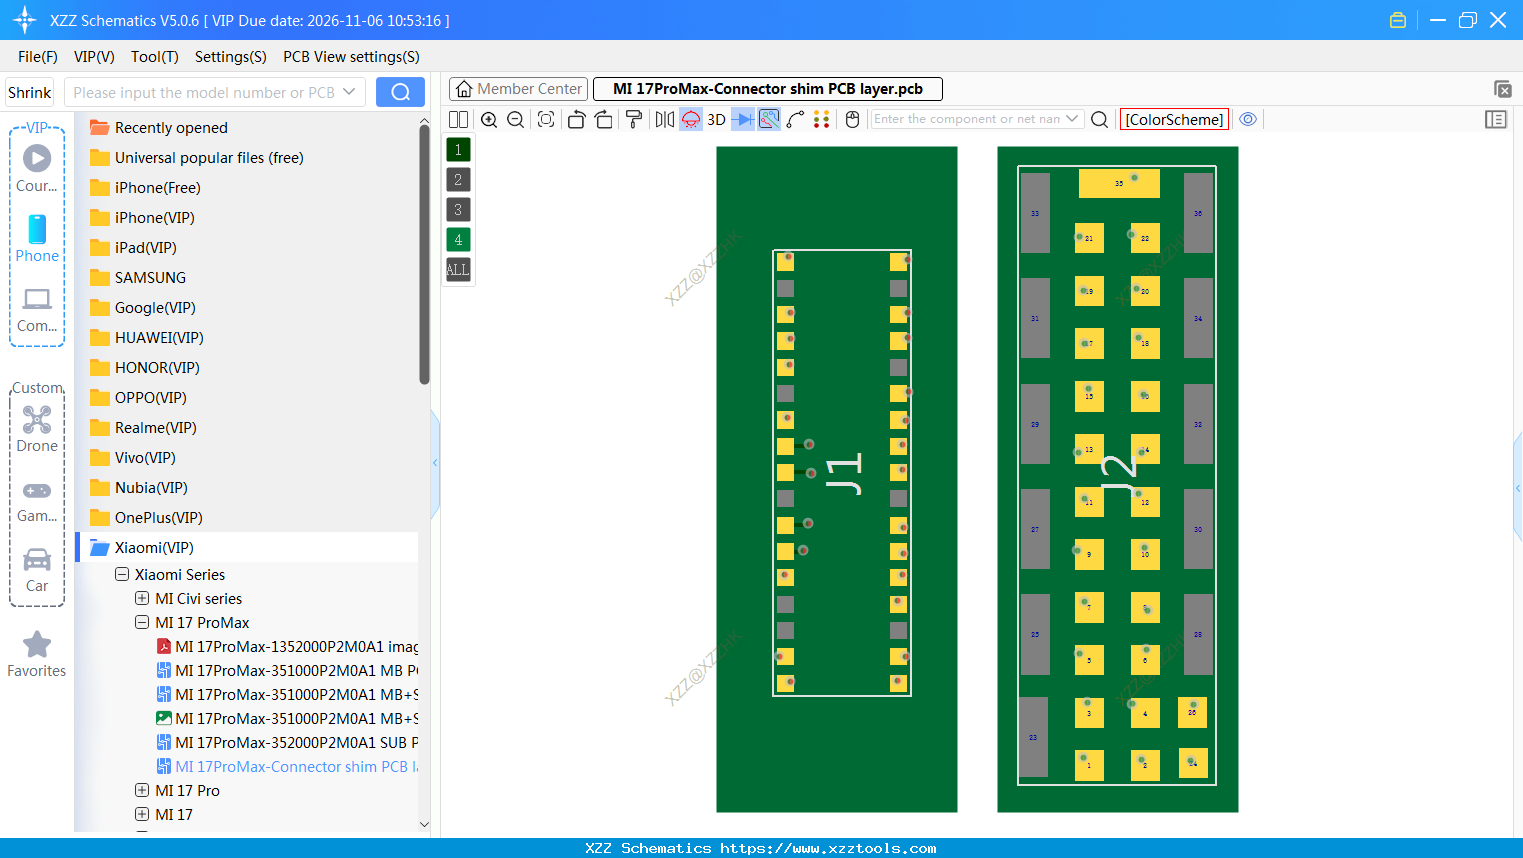Viewport: 1523px width, 858px height.
Task: Toggle the eye visibility icon near ColorScheme
Action: pos(1247,118)
